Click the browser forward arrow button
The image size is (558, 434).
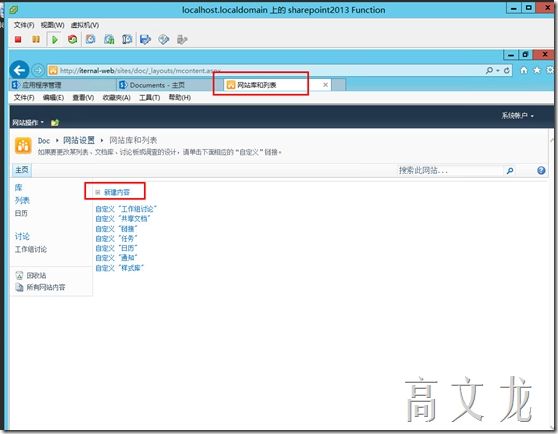click(x=38, y=70)
